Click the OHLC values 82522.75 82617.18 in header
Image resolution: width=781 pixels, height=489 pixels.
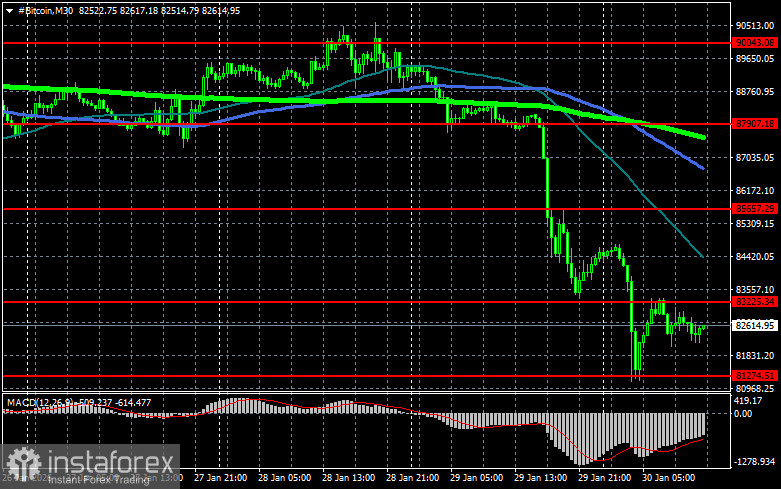pos(119,11)
